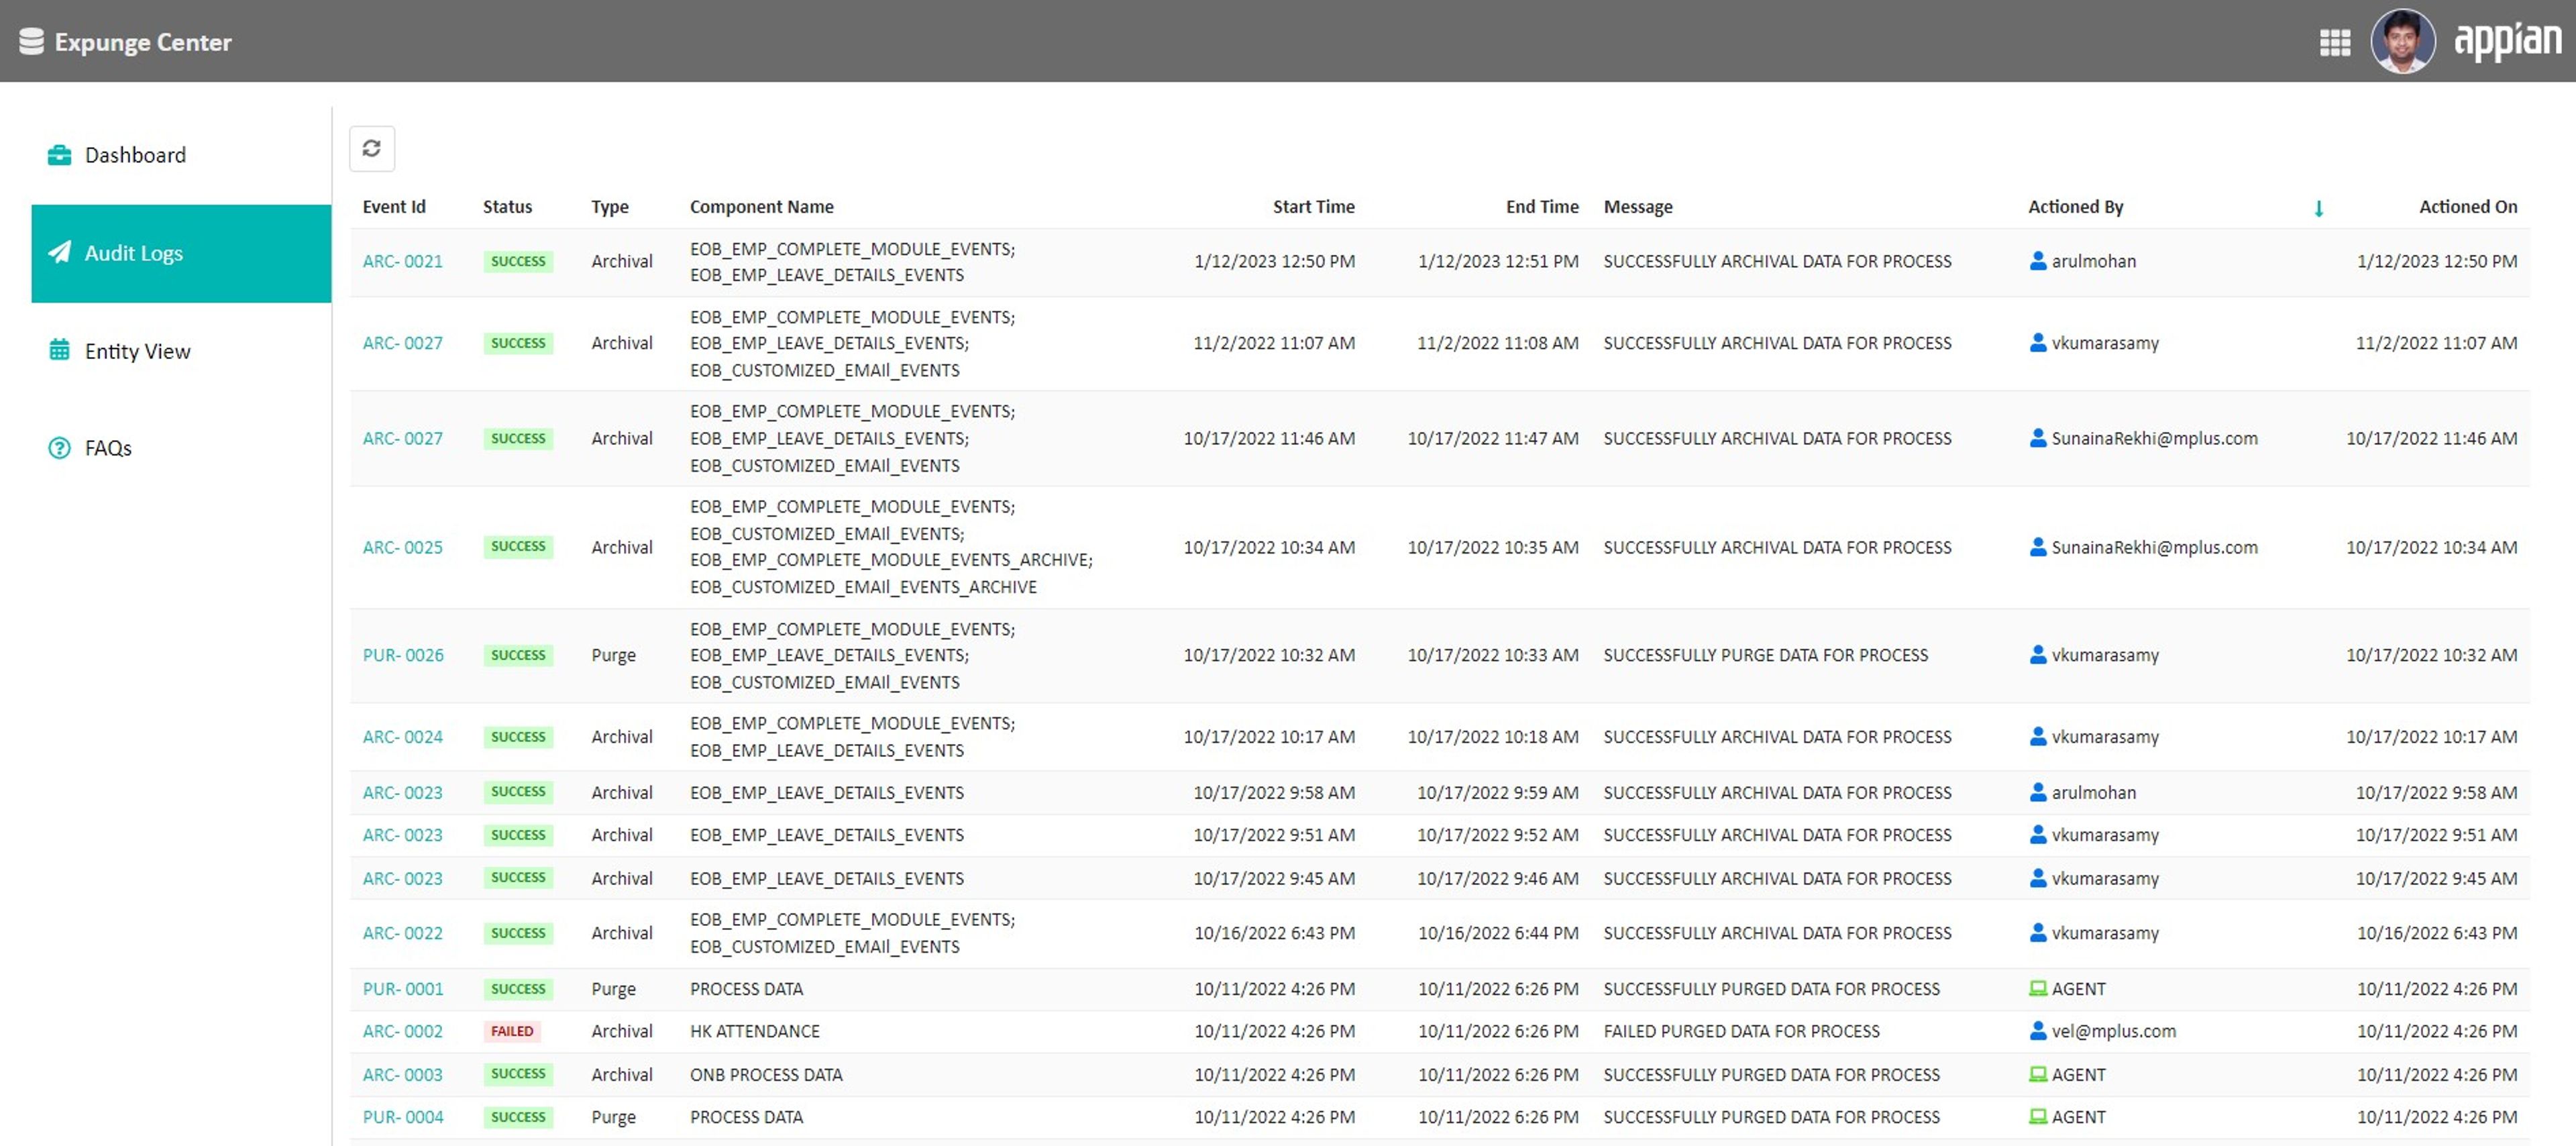Click the refresh grid icon button

click(371, 148)
